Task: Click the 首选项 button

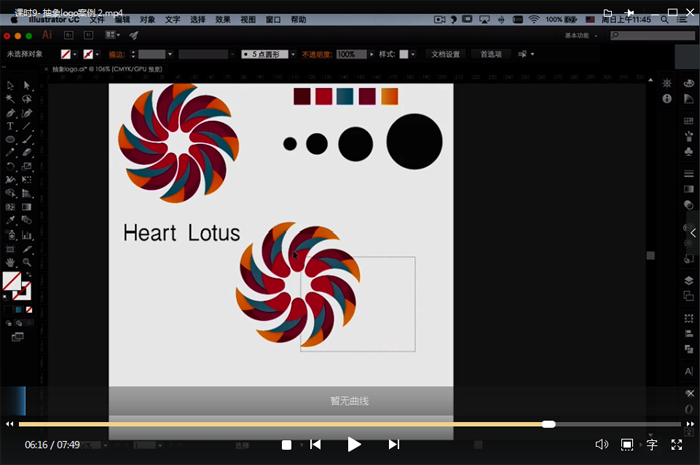Action: click(491, 54)
